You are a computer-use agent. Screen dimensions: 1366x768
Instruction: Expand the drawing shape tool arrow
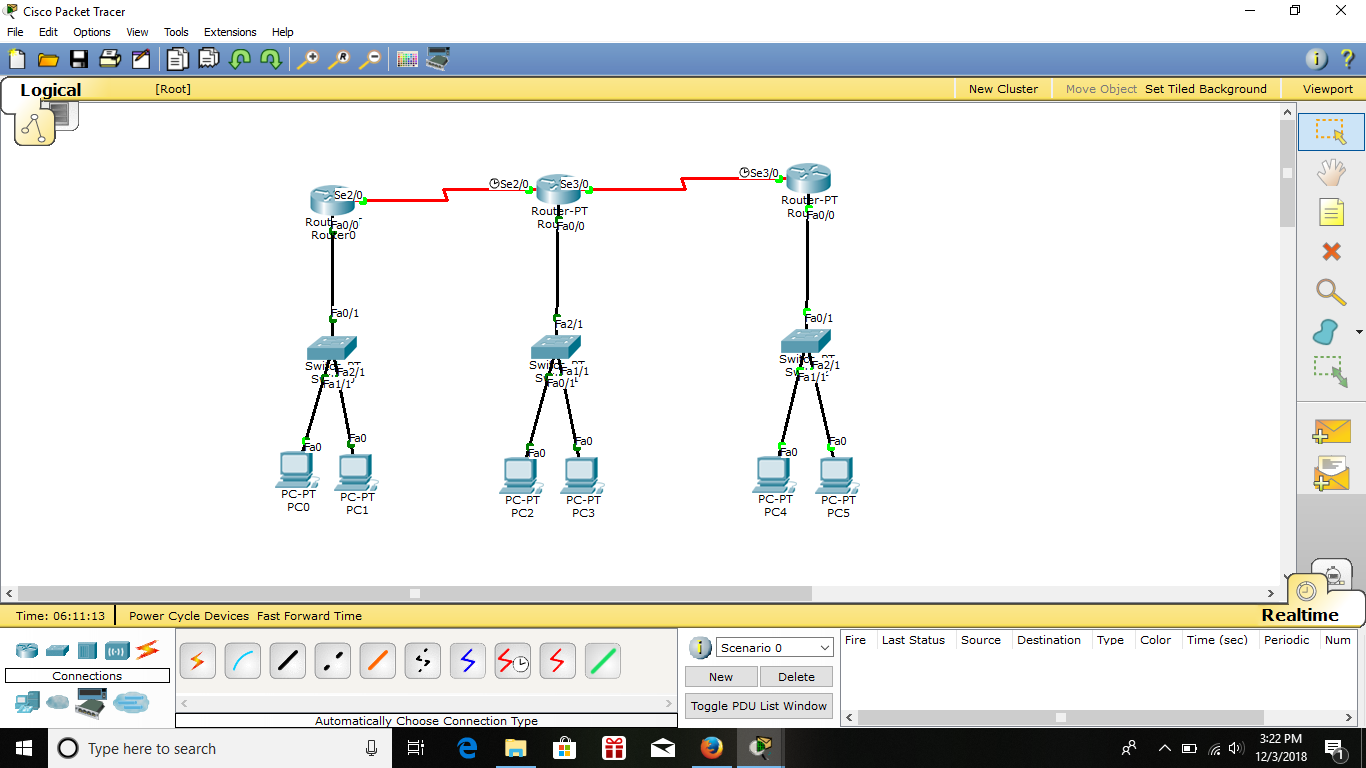click(1357, 331)
